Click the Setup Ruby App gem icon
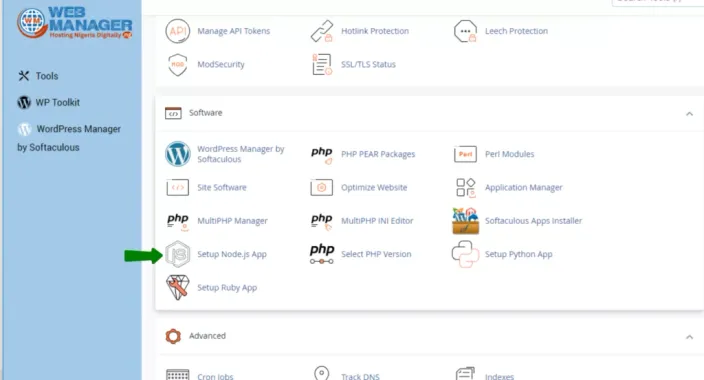The width and height of the screenshot is (704, 380). coord(177,287)
